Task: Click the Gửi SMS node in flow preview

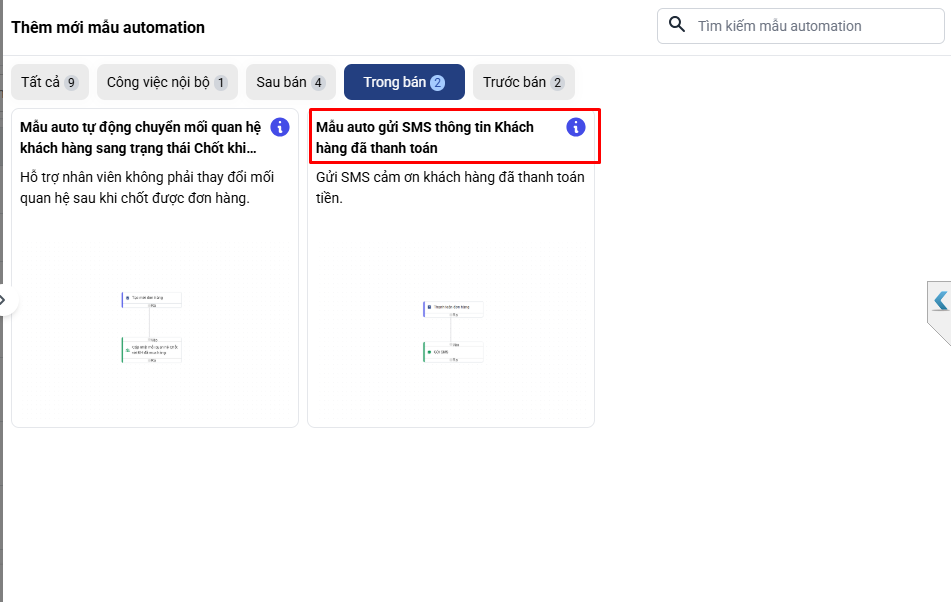Action: pos(453,352)
